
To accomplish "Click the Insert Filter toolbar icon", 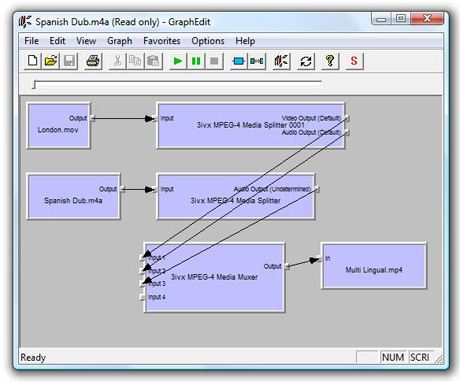I will click(239, 61).
